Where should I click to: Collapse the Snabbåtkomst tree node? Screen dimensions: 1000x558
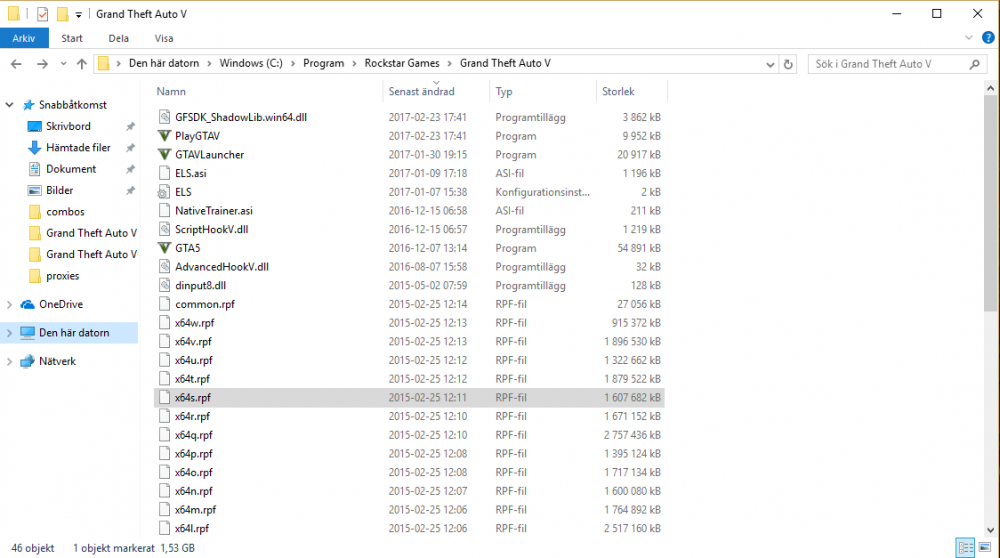point(10,105)
